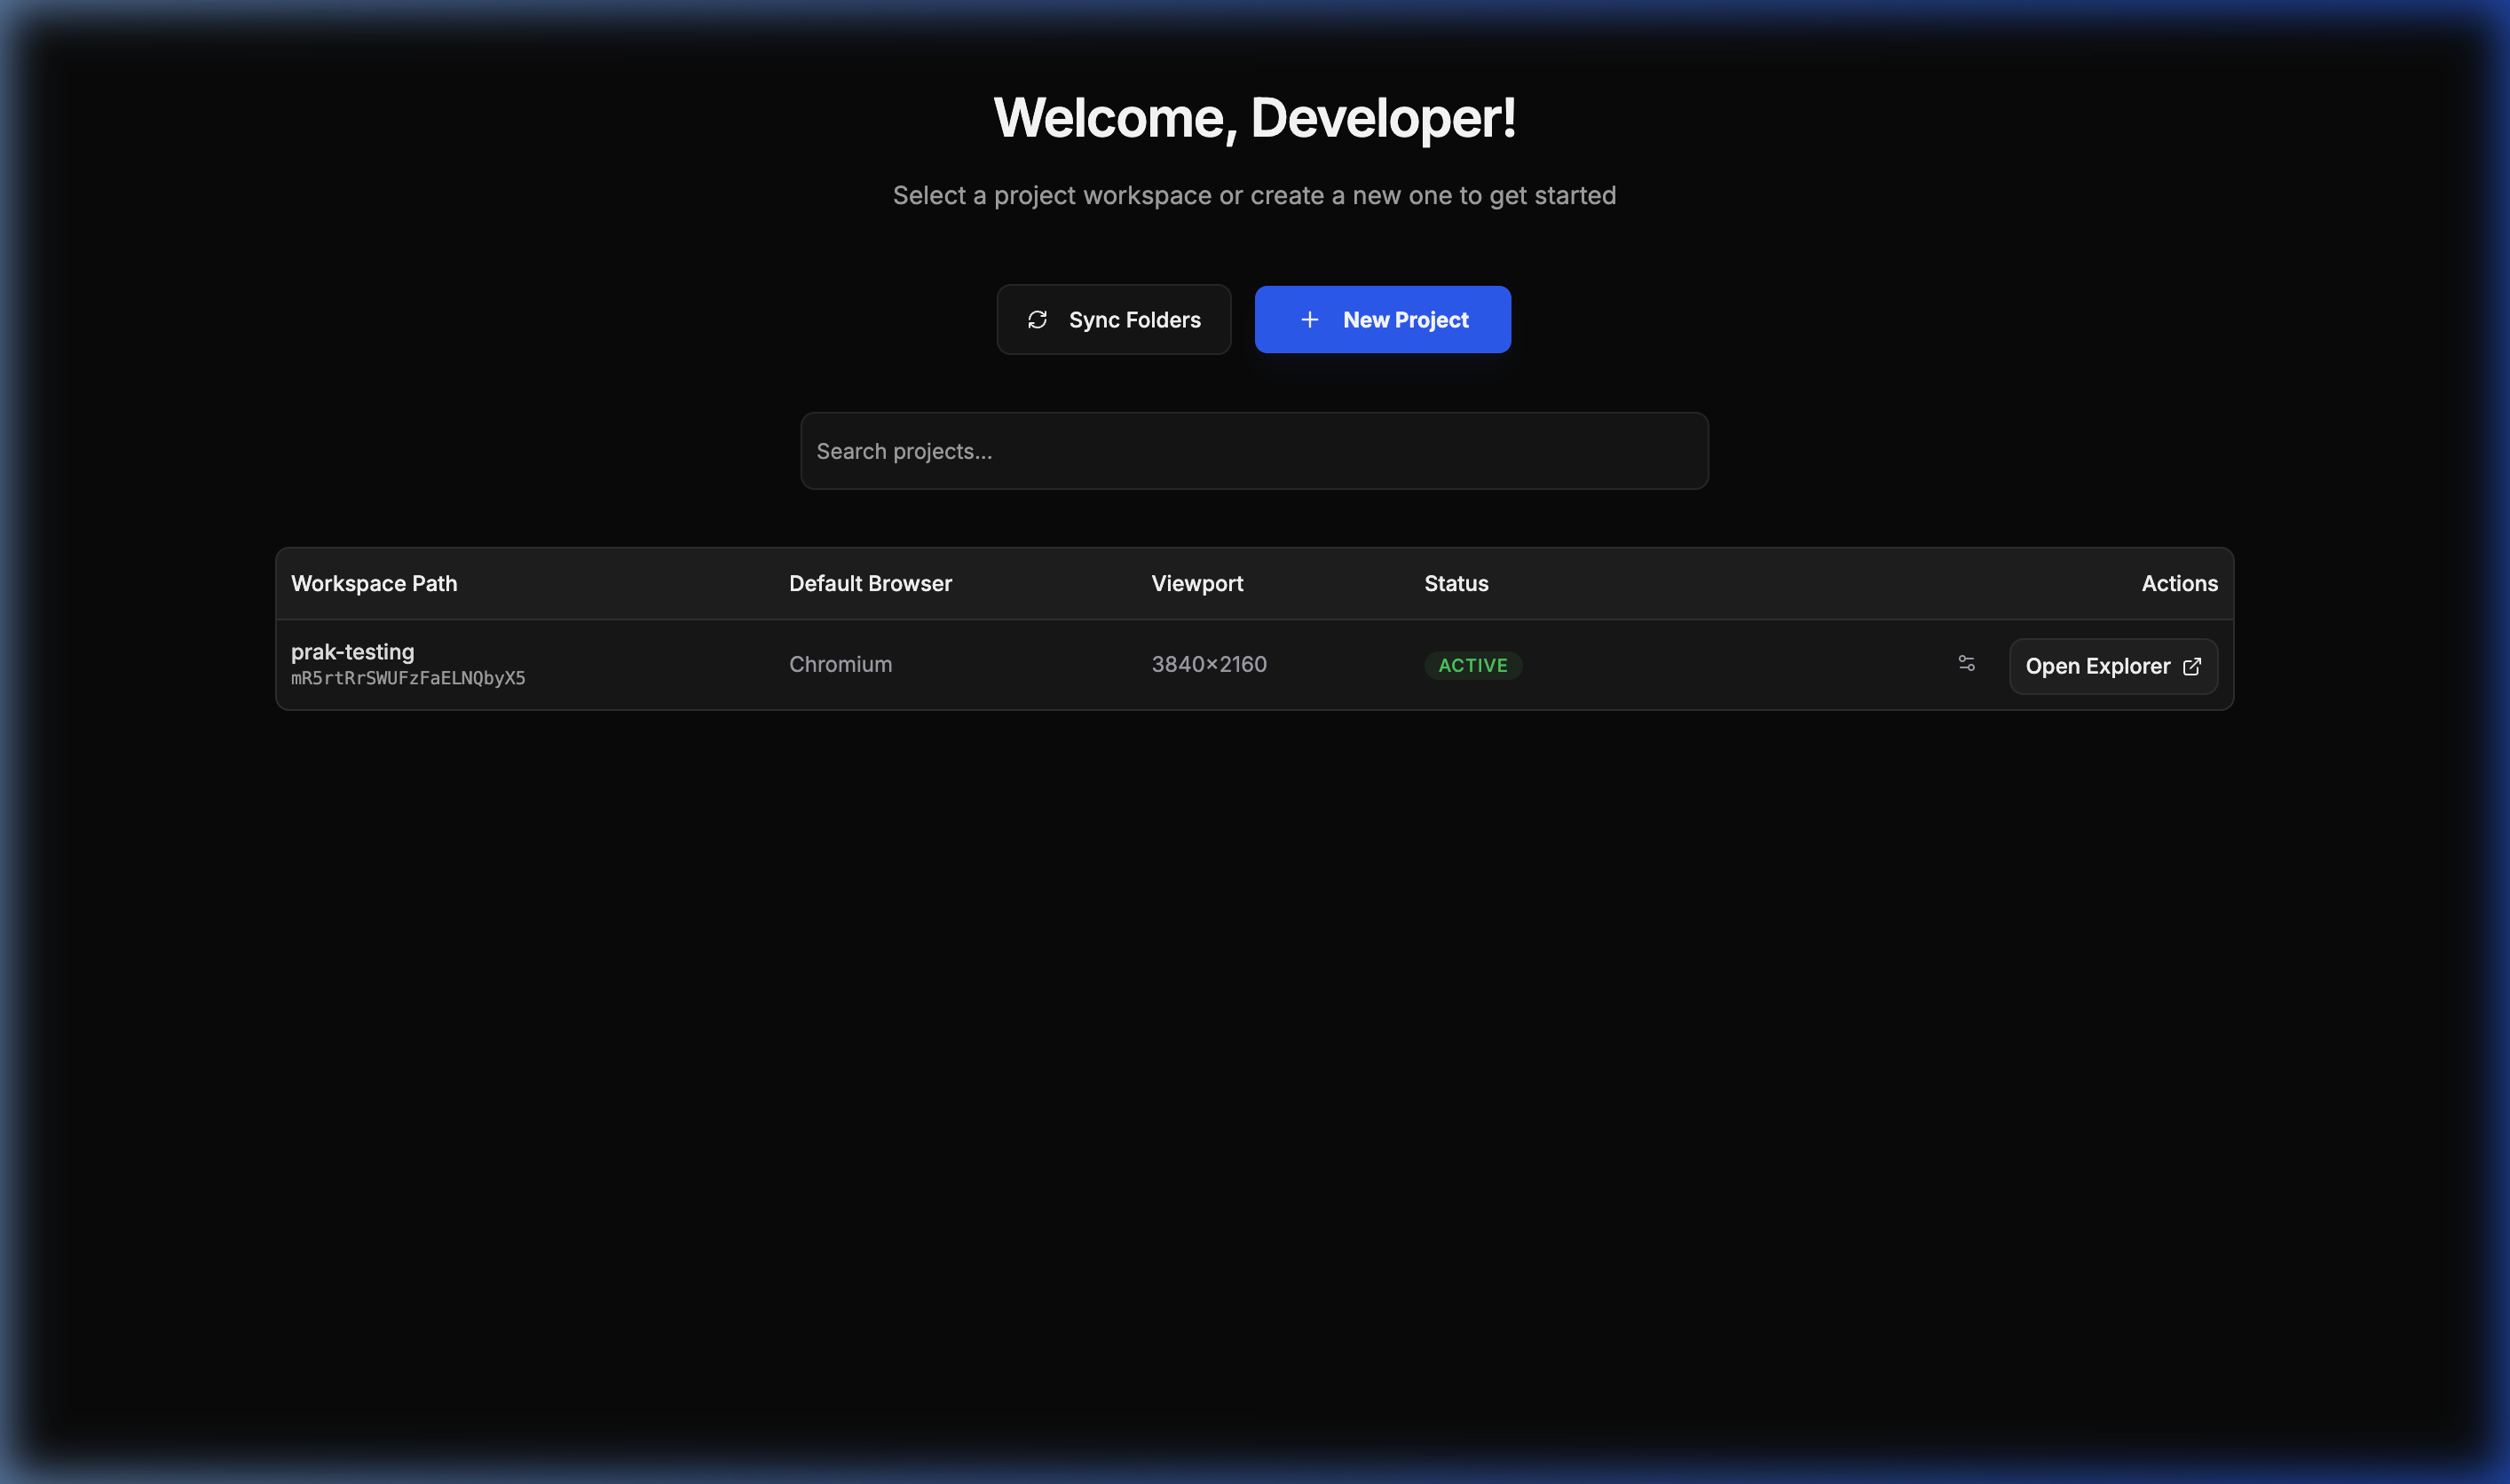Create a New Project
This screenshot has height=1484, width=2510.
click(x=1382, y=319)
